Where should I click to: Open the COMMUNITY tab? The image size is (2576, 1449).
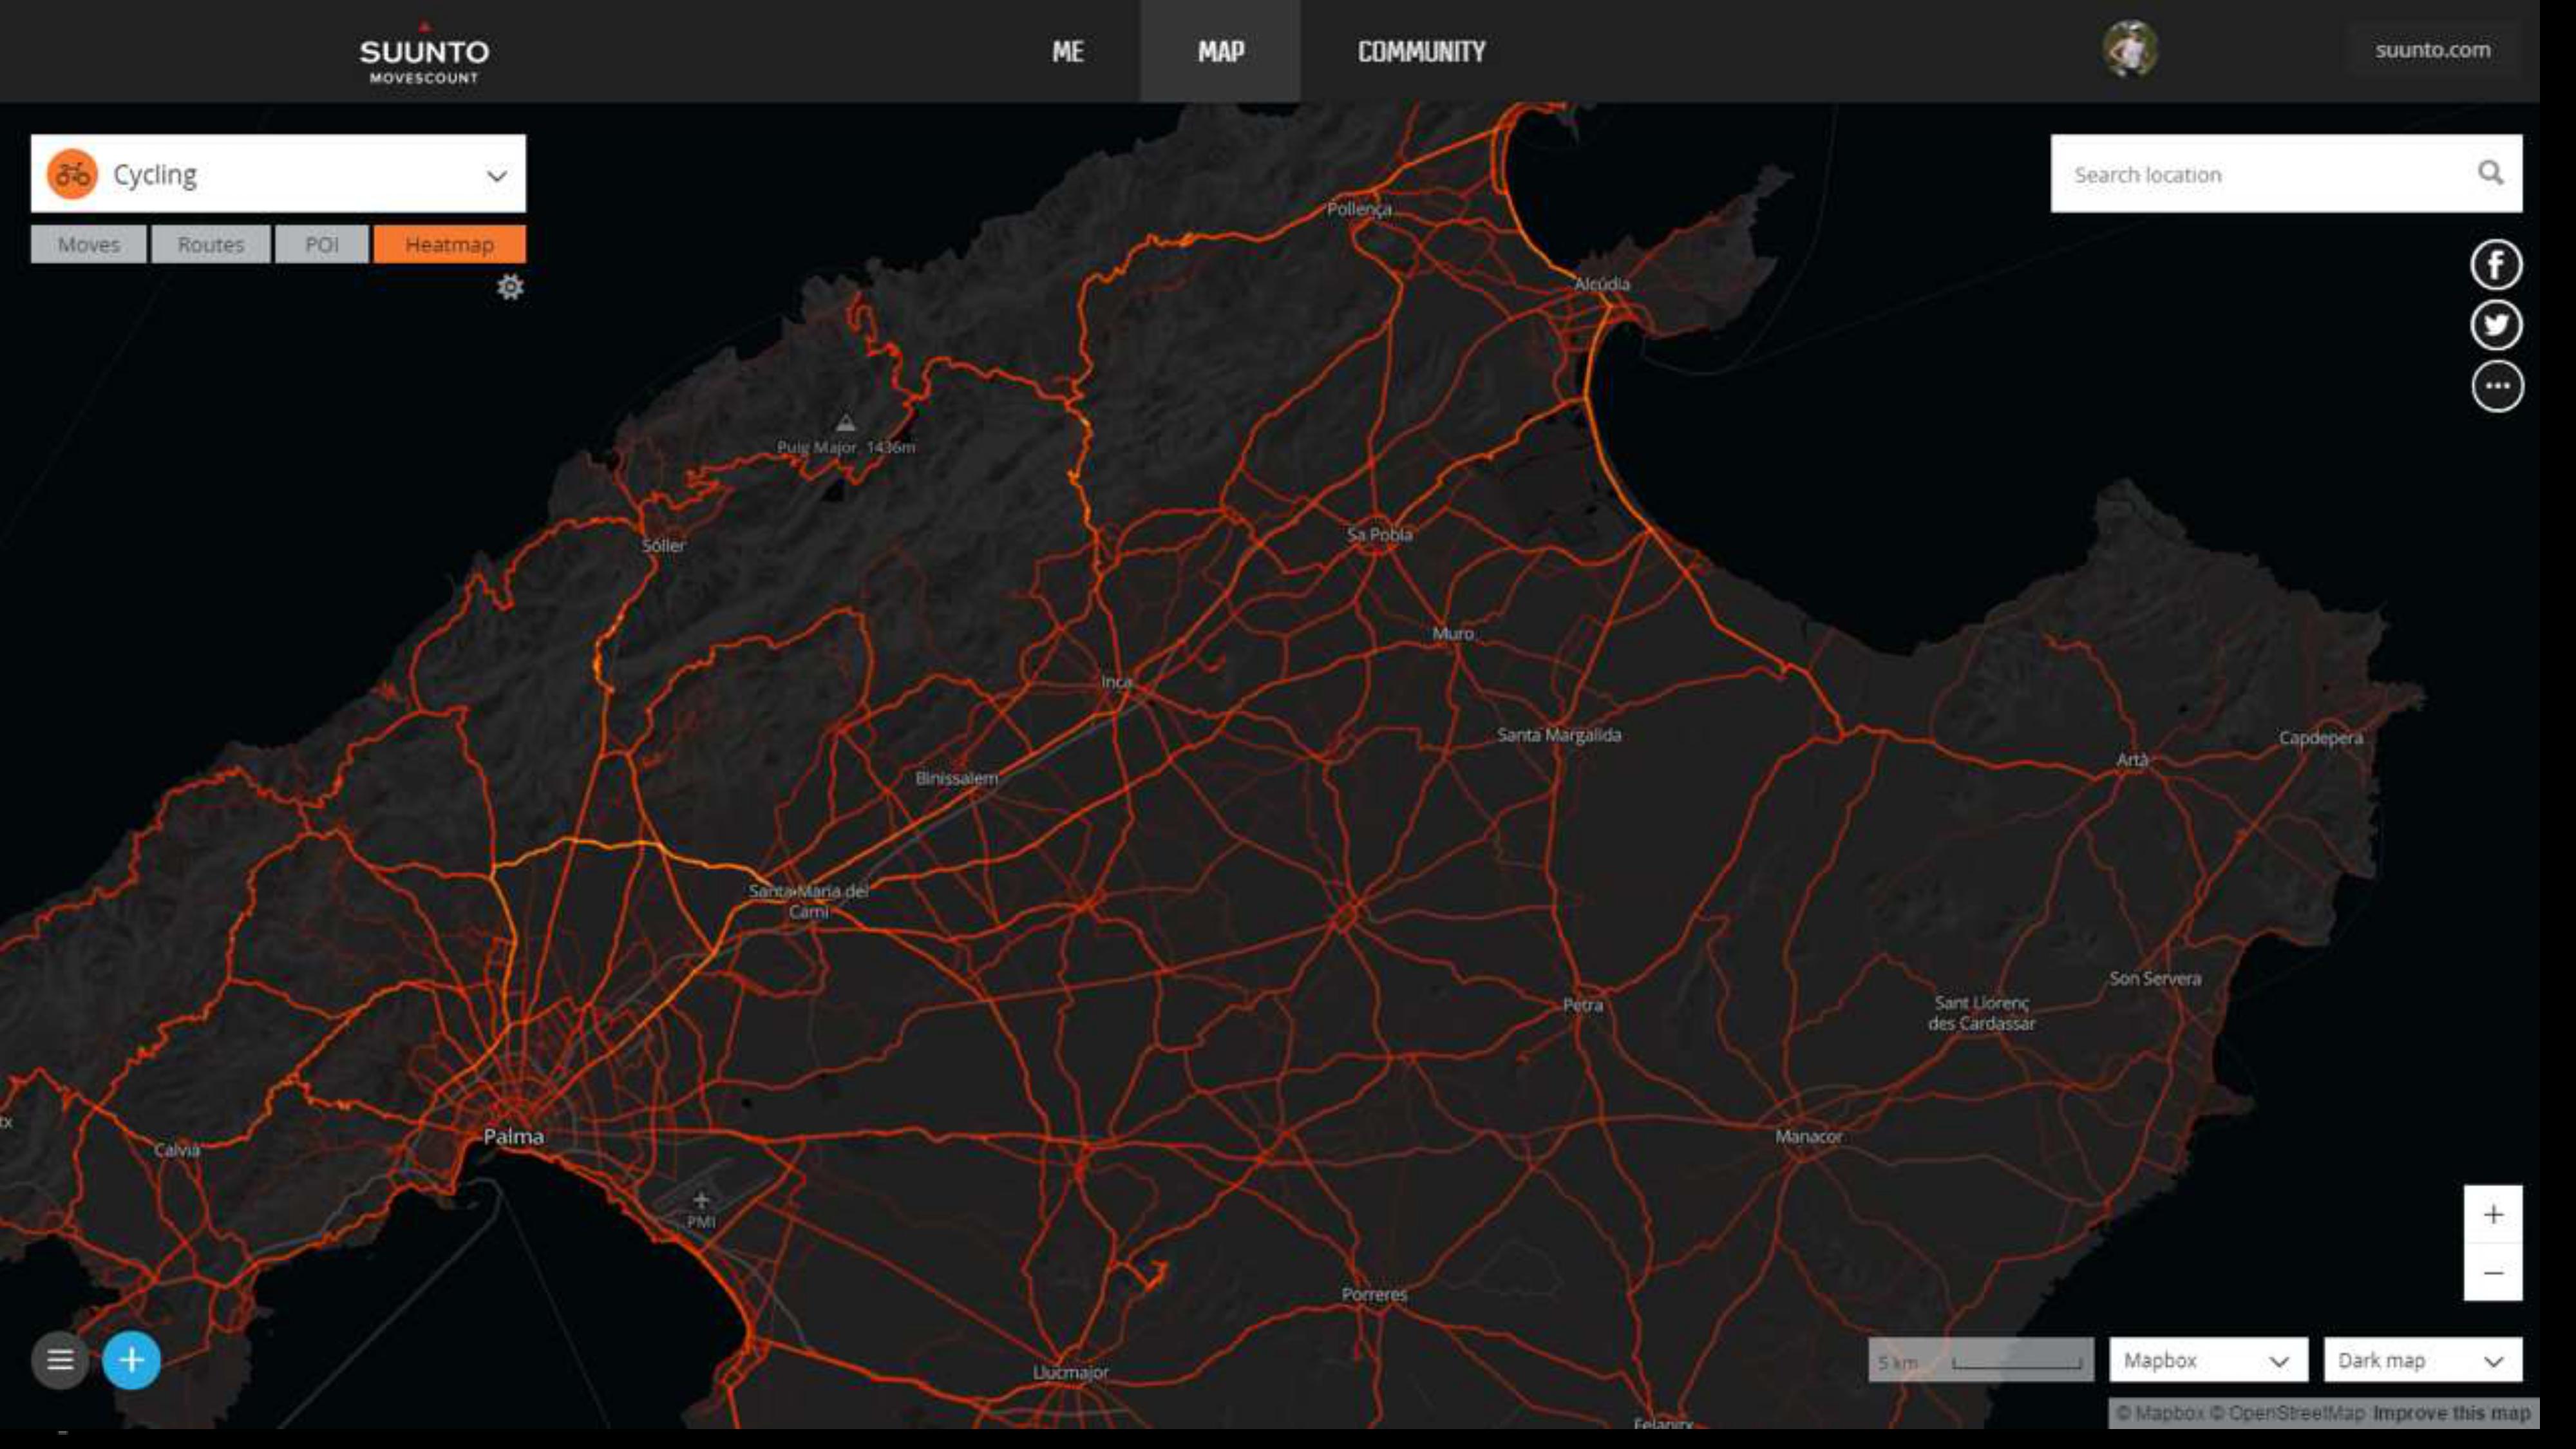click(1421, 52)
